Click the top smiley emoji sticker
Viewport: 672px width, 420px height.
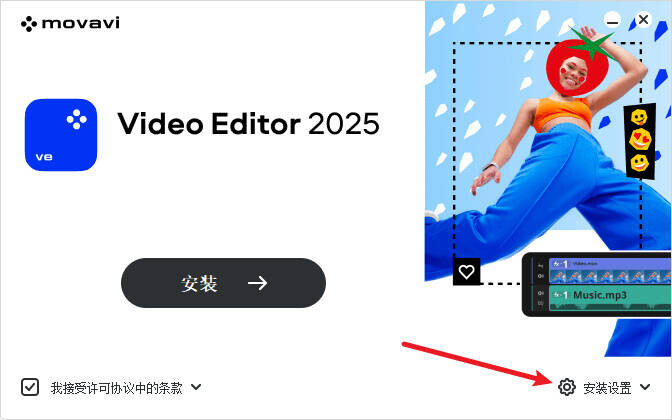[639, 117]
